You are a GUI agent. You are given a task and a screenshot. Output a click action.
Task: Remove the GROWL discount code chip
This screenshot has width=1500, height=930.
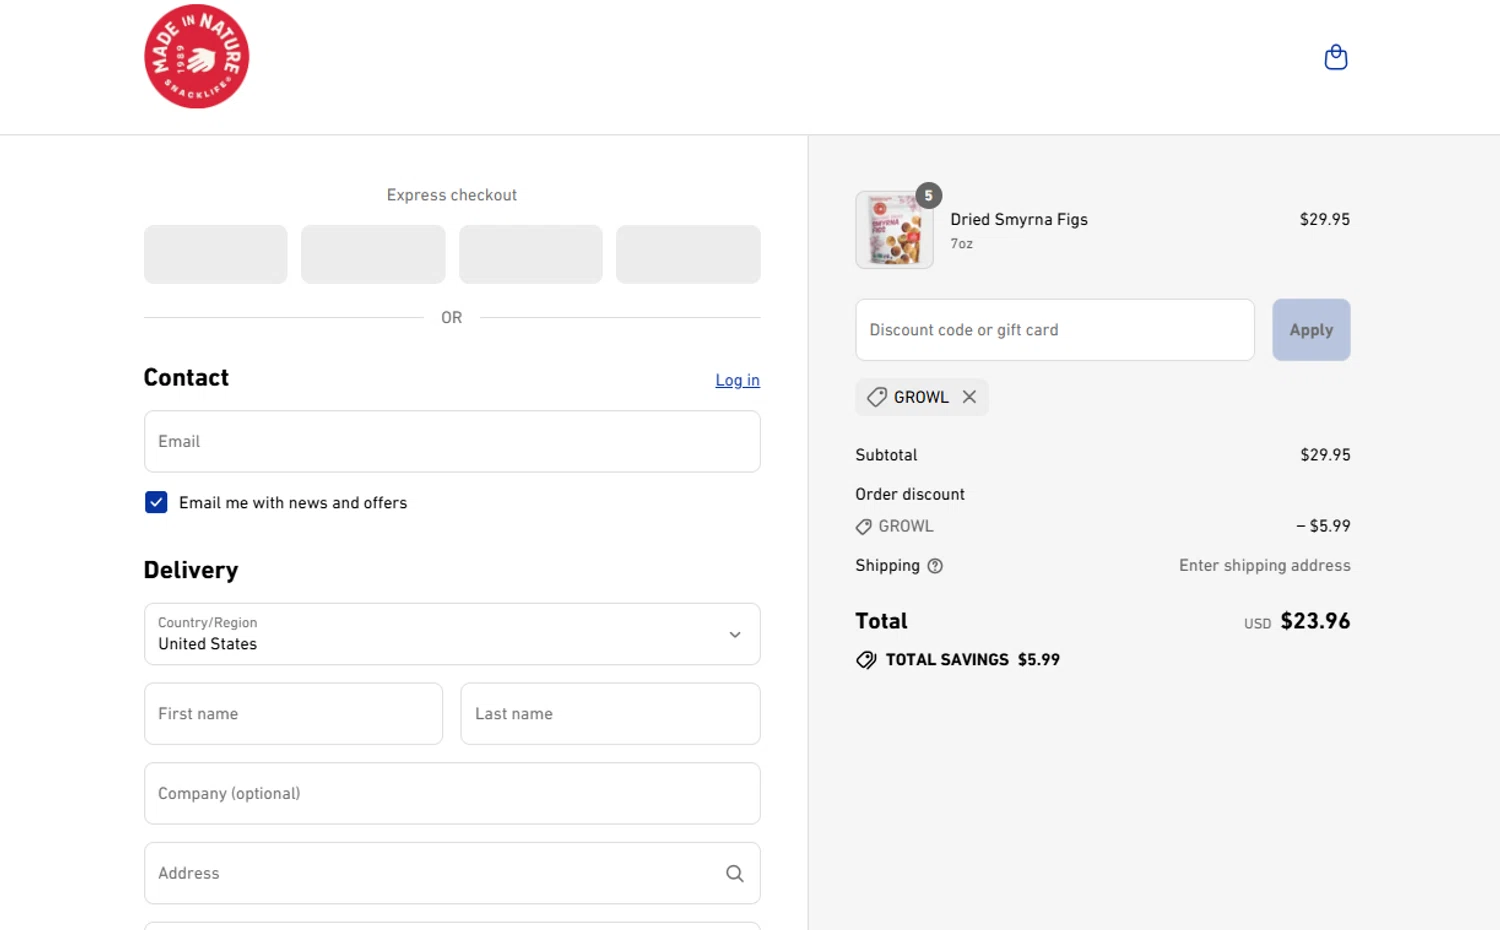pos(969,397)
